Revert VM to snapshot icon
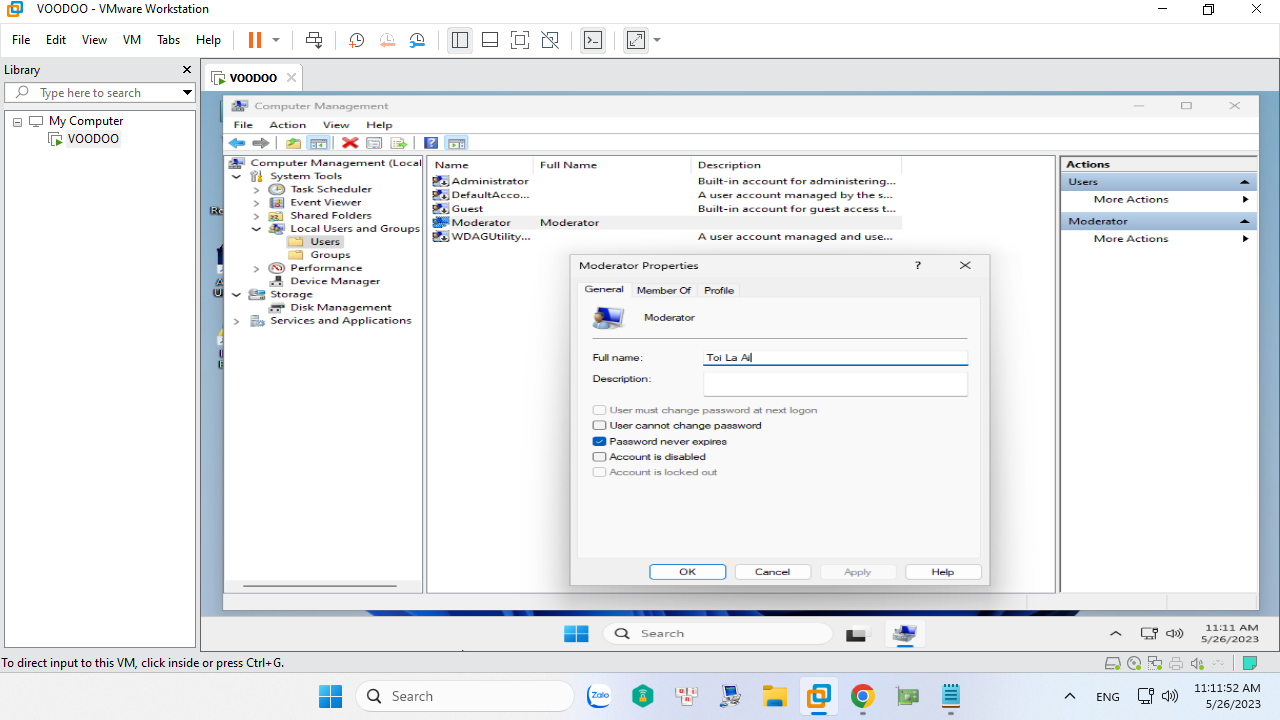 [x=387, y=40]
